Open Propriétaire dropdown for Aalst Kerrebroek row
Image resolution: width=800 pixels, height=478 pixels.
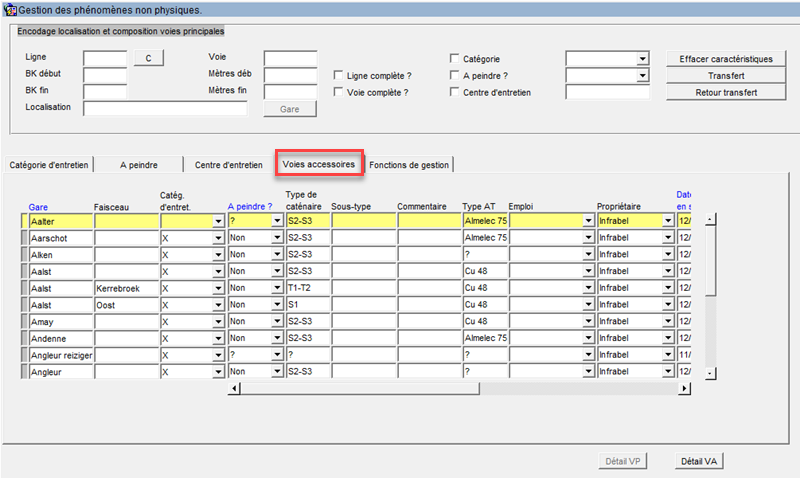[668, 288]
